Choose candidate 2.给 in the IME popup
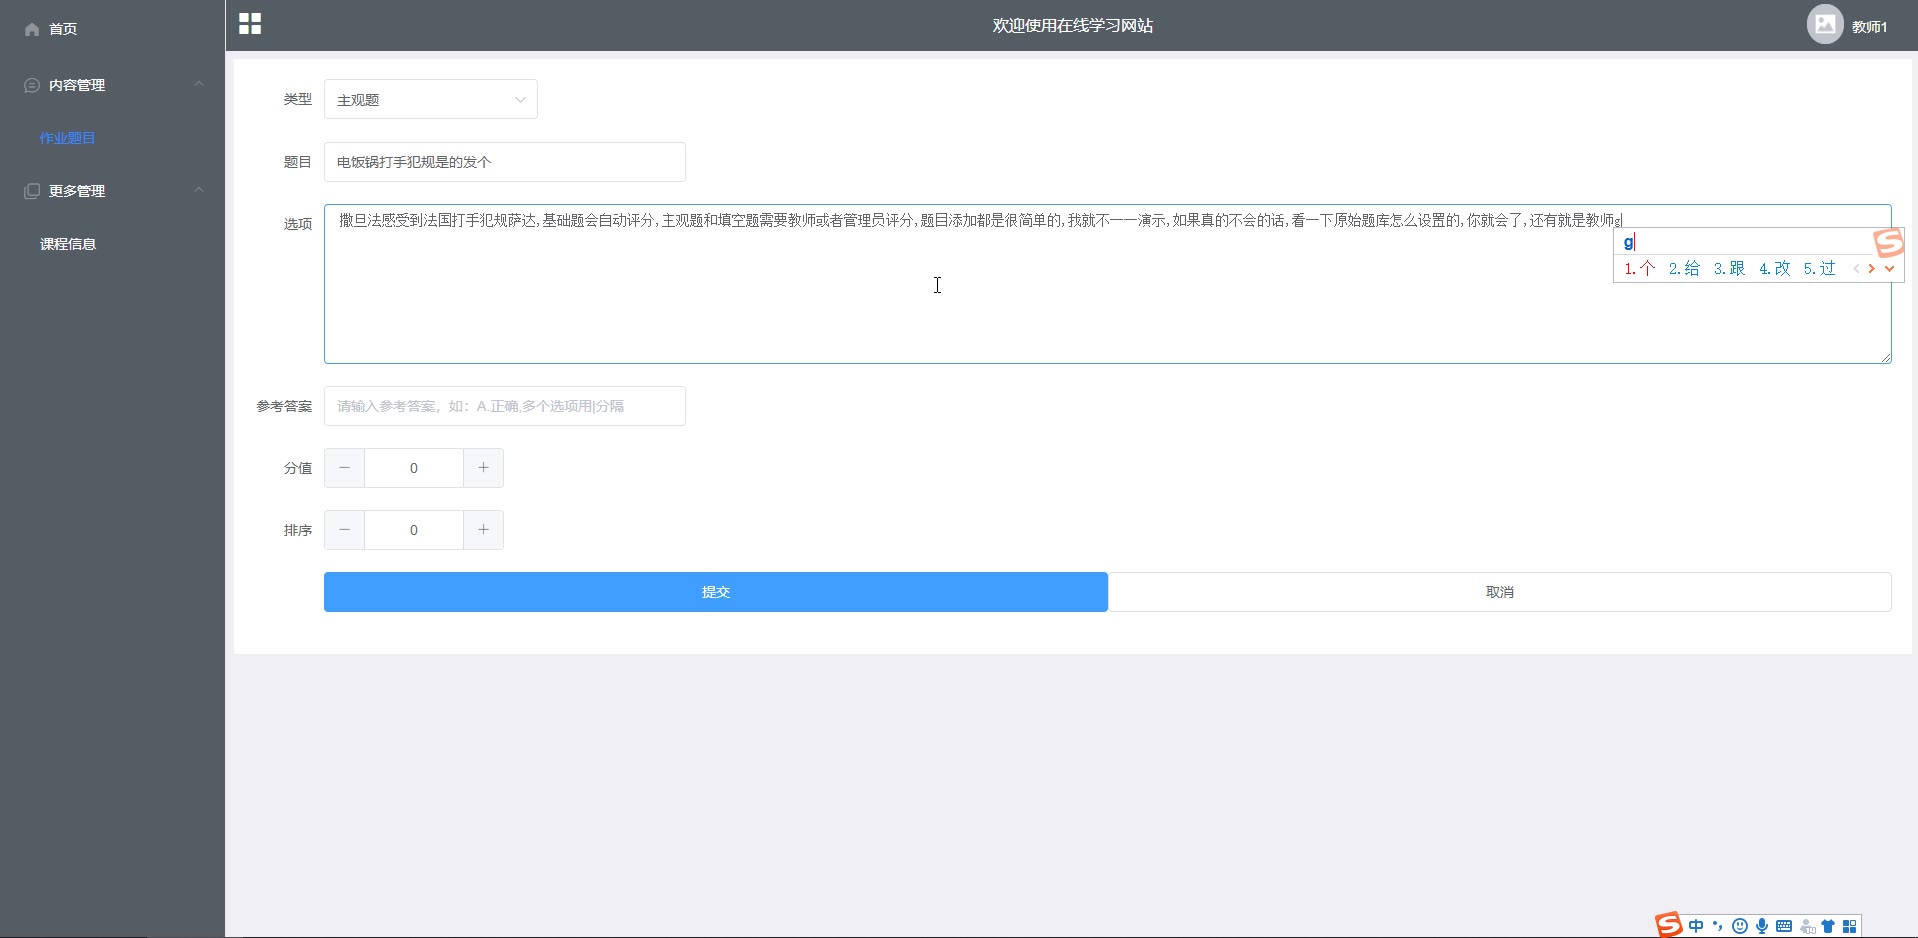 point(1684,268)
